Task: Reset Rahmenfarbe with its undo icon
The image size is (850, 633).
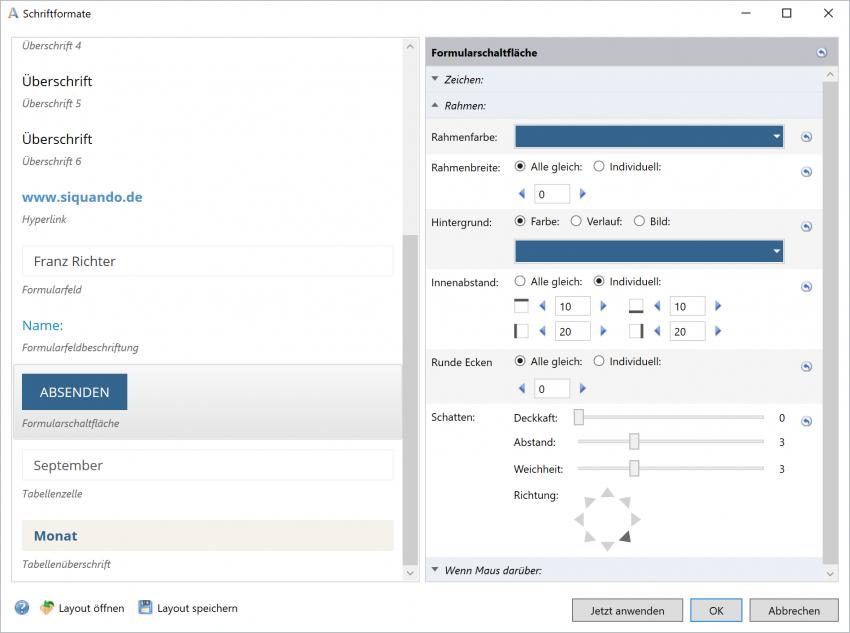Action: [806, 138]
